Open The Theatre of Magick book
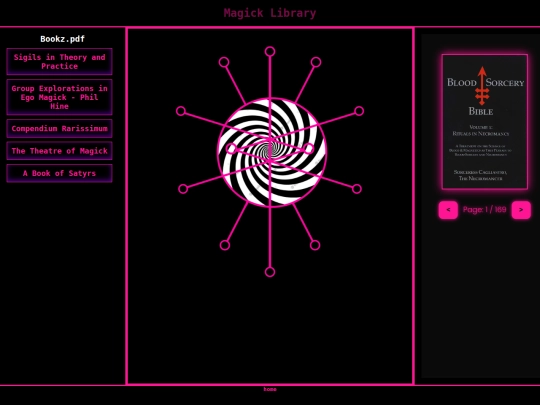The image size is (540, 405). pyautogui.click(x=59, y=151)
